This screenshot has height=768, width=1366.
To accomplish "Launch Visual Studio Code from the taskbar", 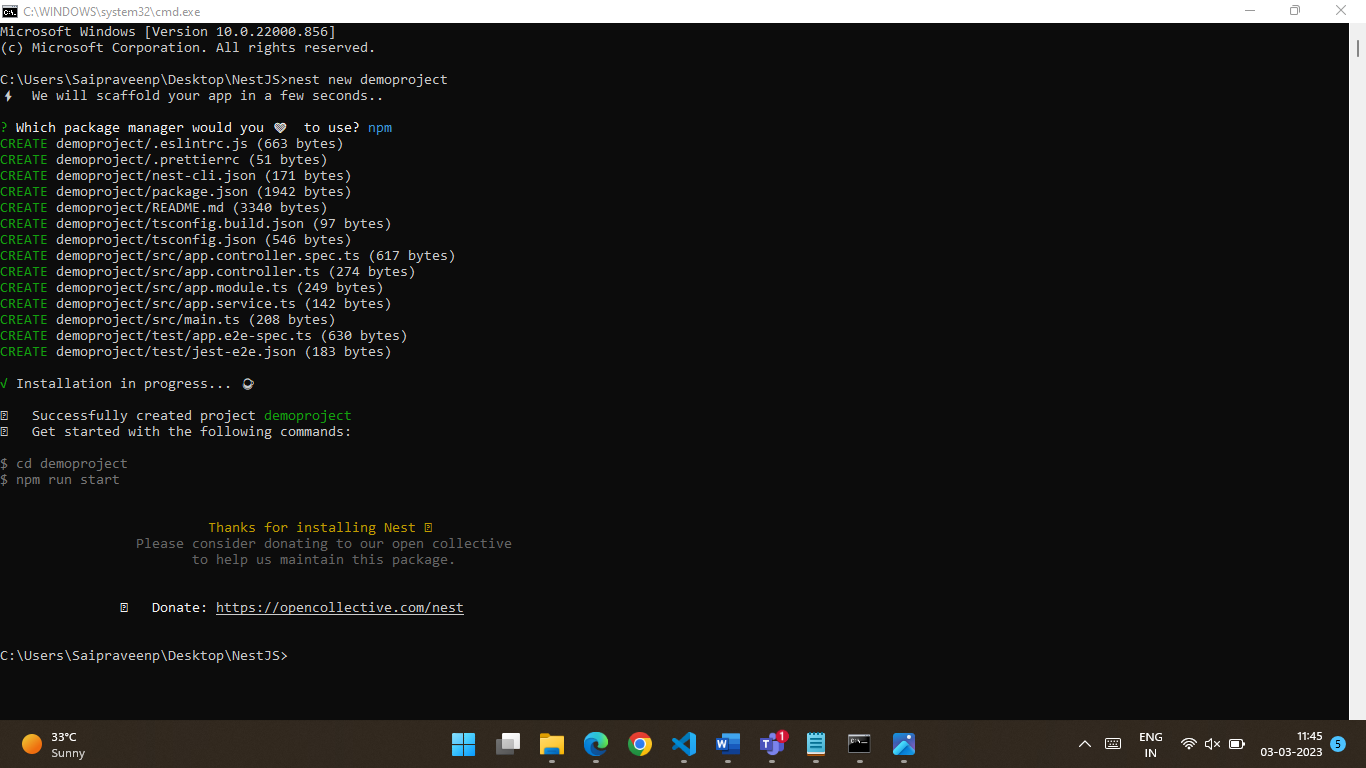I will point(684,744).
